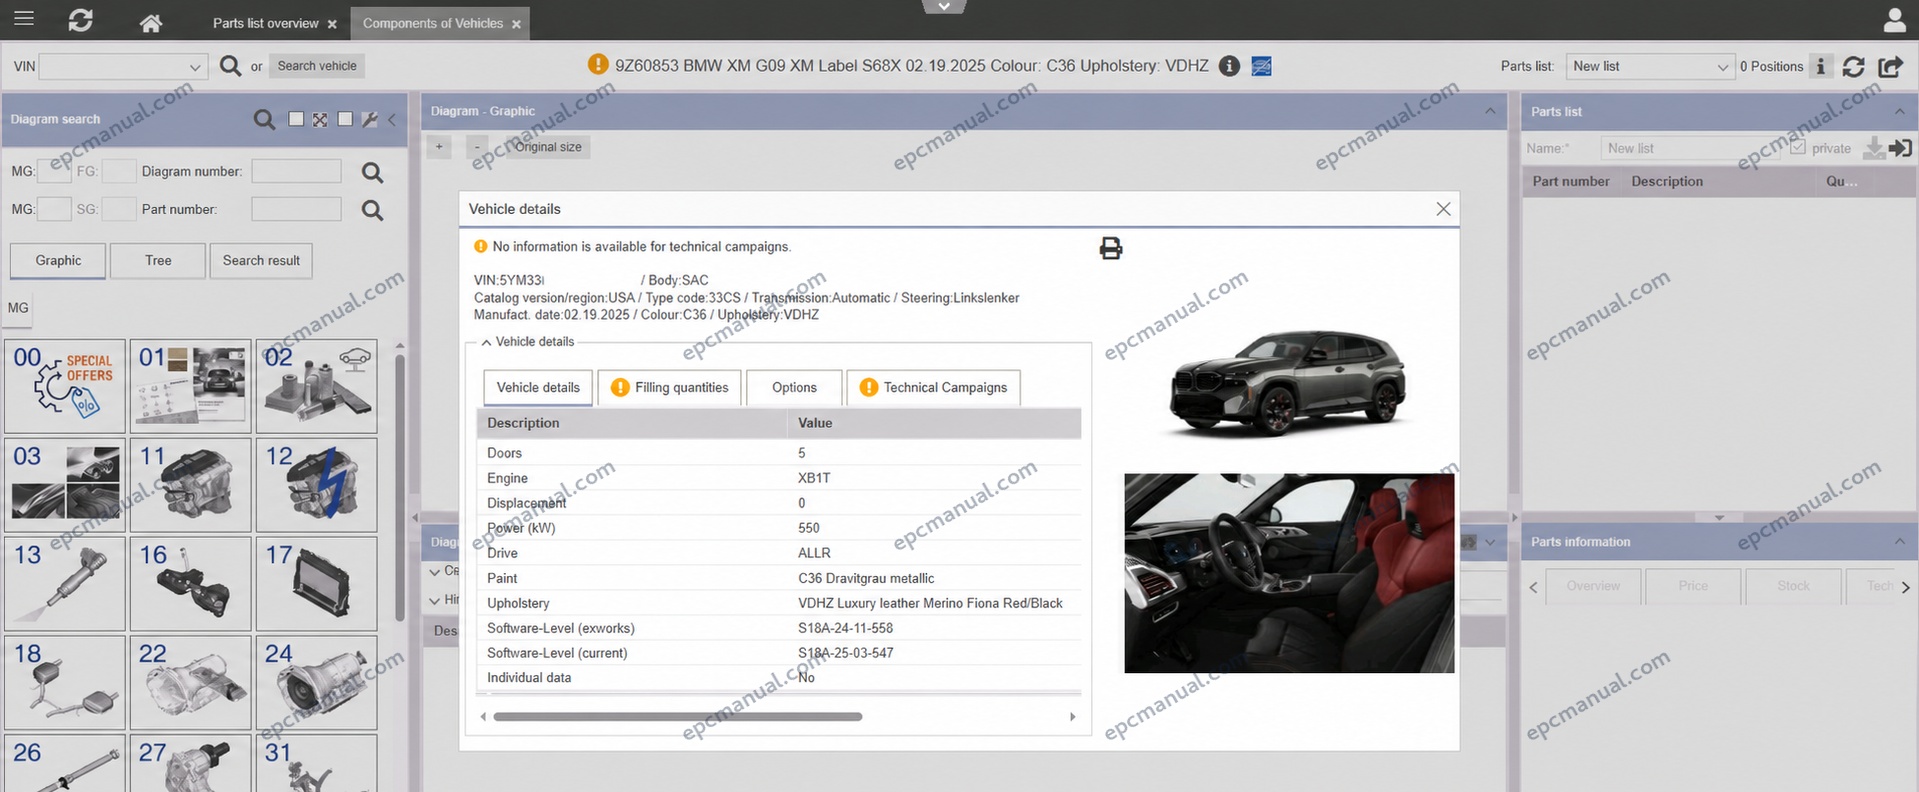1919x792 pixels.
Task: Select the Graphic view button
Action: click(58, 261)
